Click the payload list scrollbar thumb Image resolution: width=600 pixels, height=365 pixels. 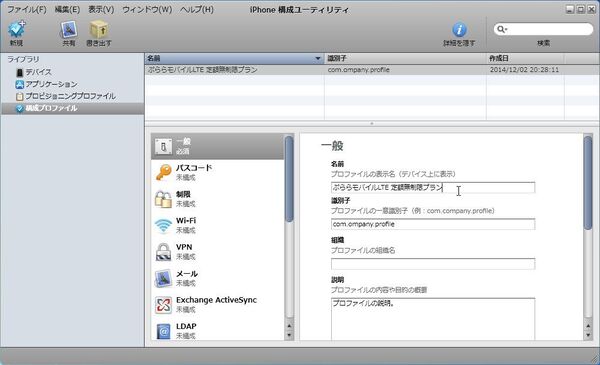click(289, 178)
